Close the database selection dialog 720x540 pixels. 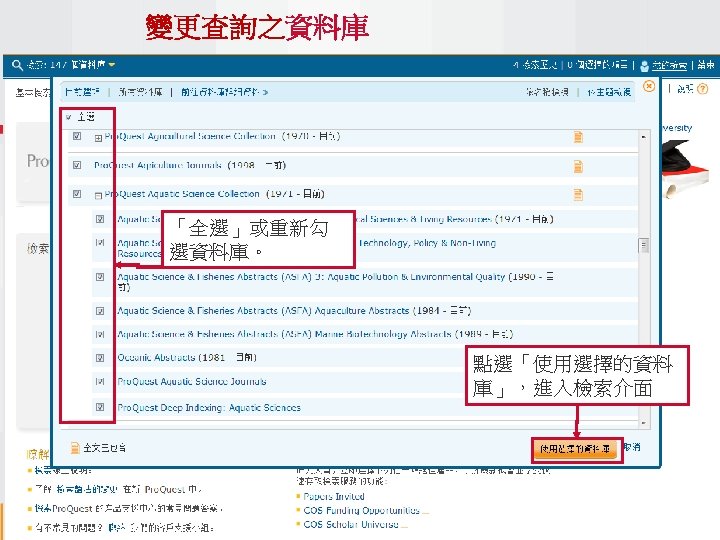649,86
